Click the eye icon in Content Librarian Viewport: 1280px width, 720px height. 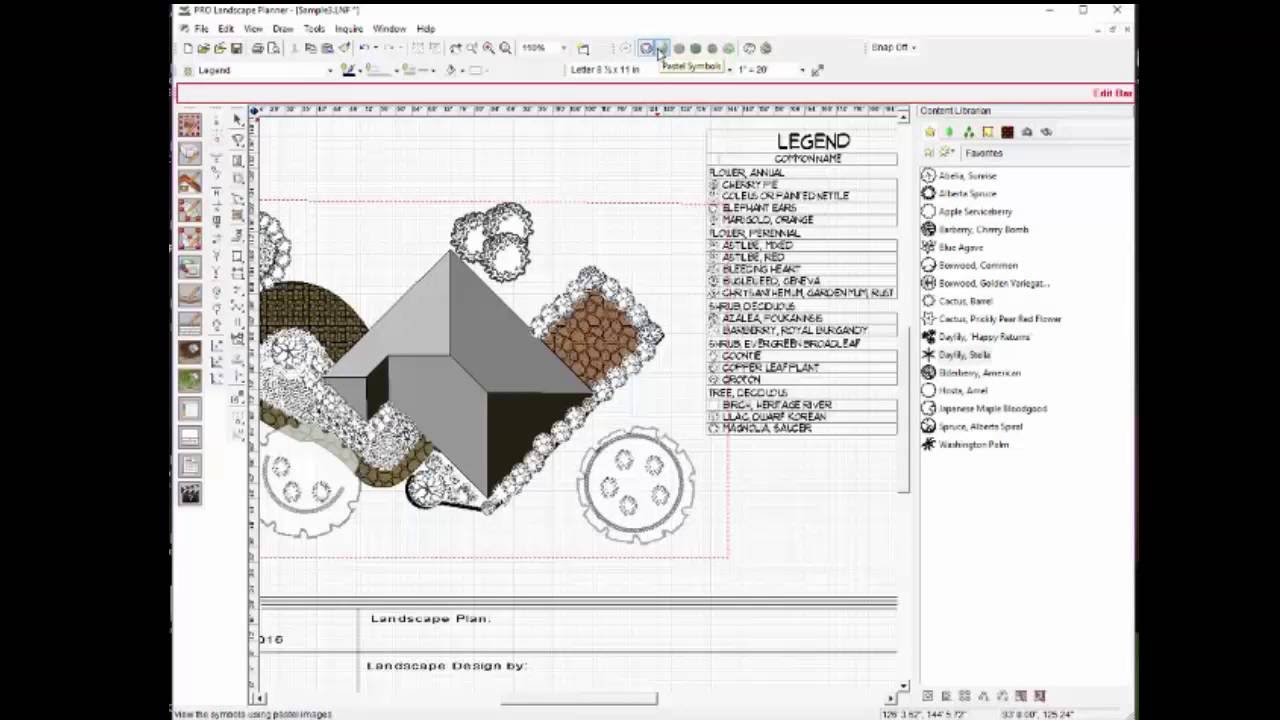click(x=1046, y=132)
